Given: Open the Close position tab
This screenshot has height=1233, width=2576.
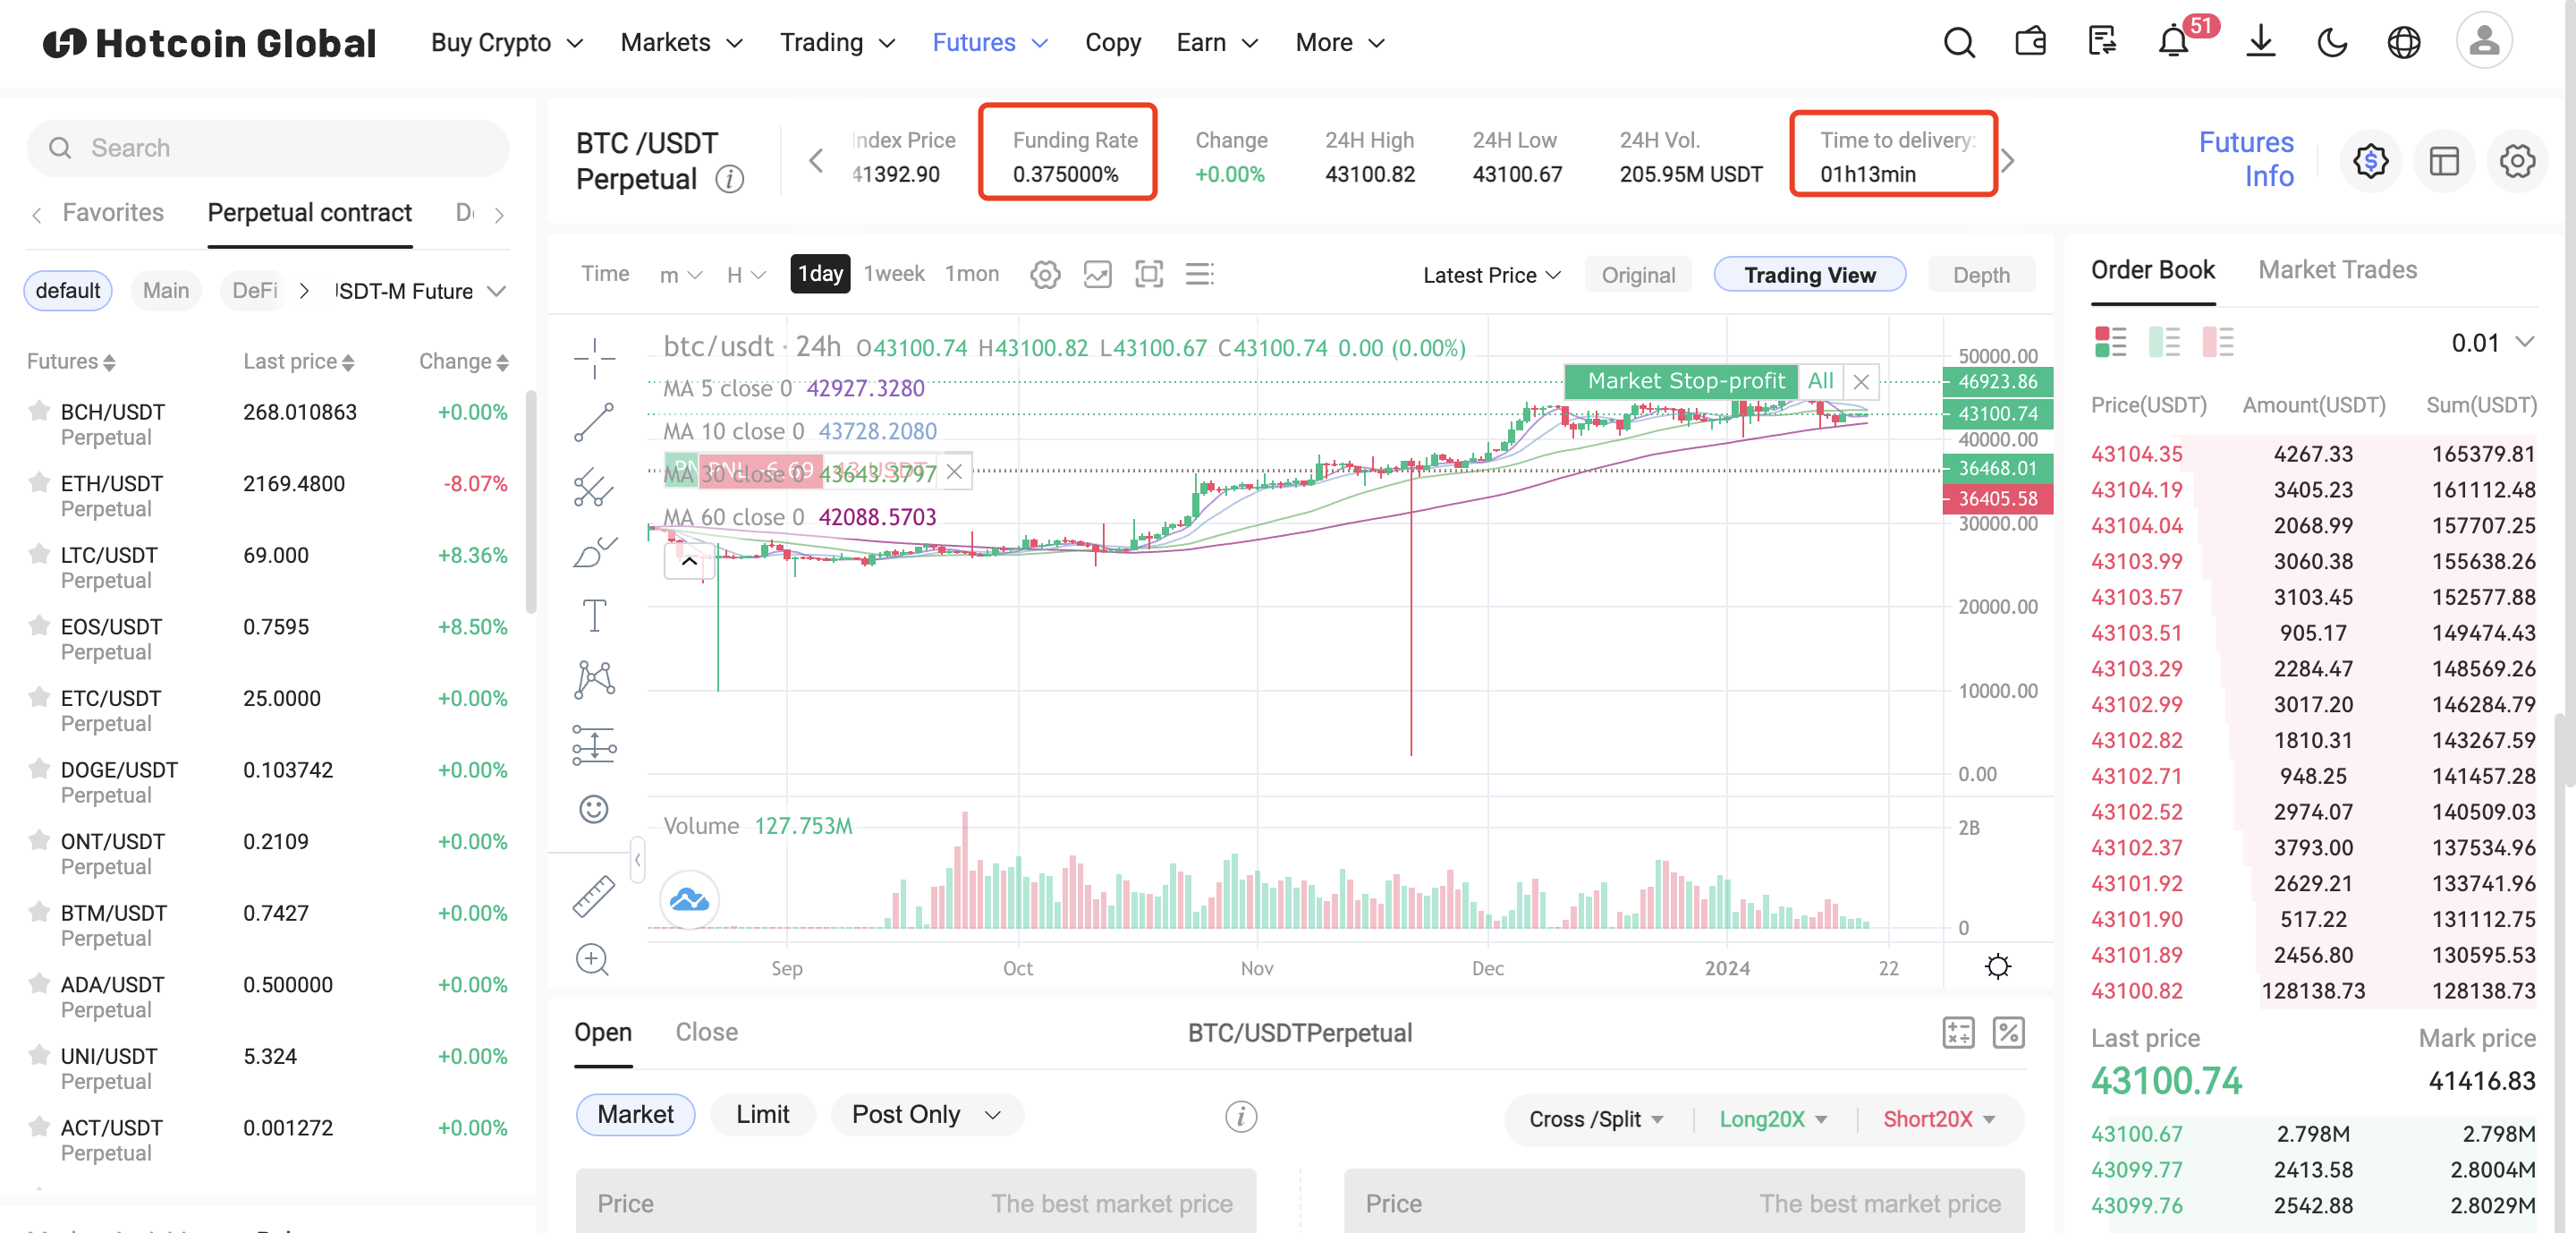Looking at the screenshot, I should [706, 1032].
